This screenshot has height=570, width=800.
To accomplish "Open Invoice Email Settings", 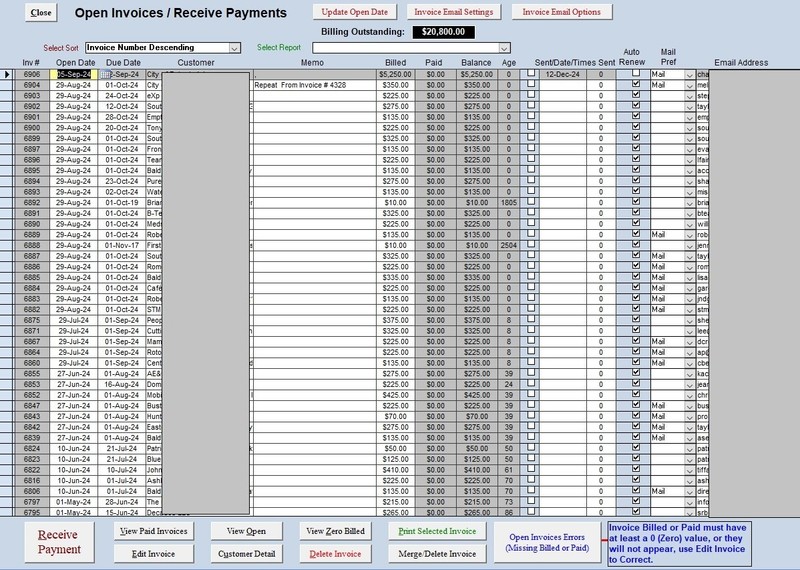I will (454, 12).
